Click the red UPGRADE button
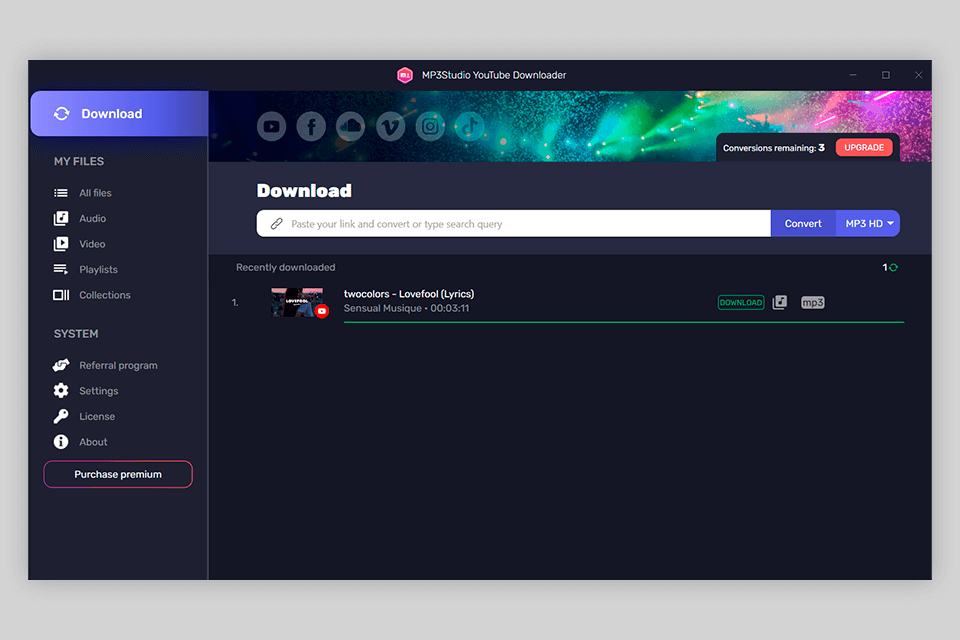The image size is (960, 640). point(864,147)
